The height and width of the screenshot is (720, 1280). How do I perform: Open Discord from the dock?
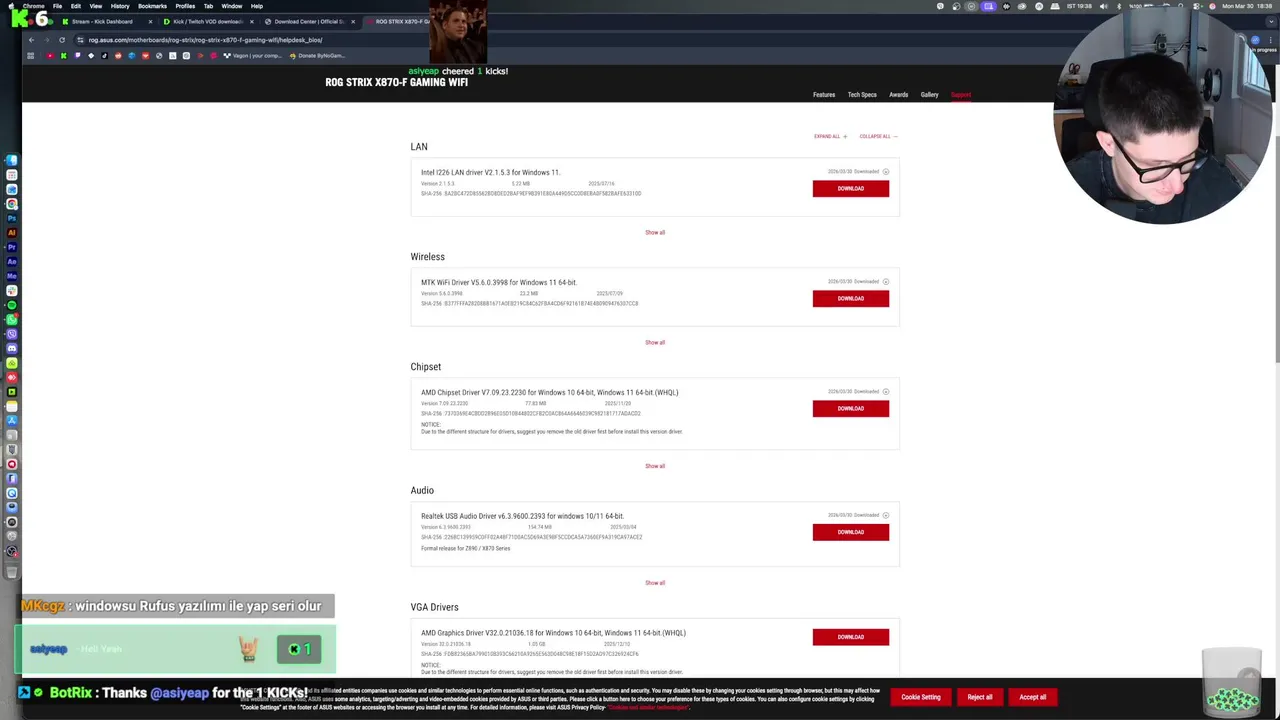[x=12, y=348]
